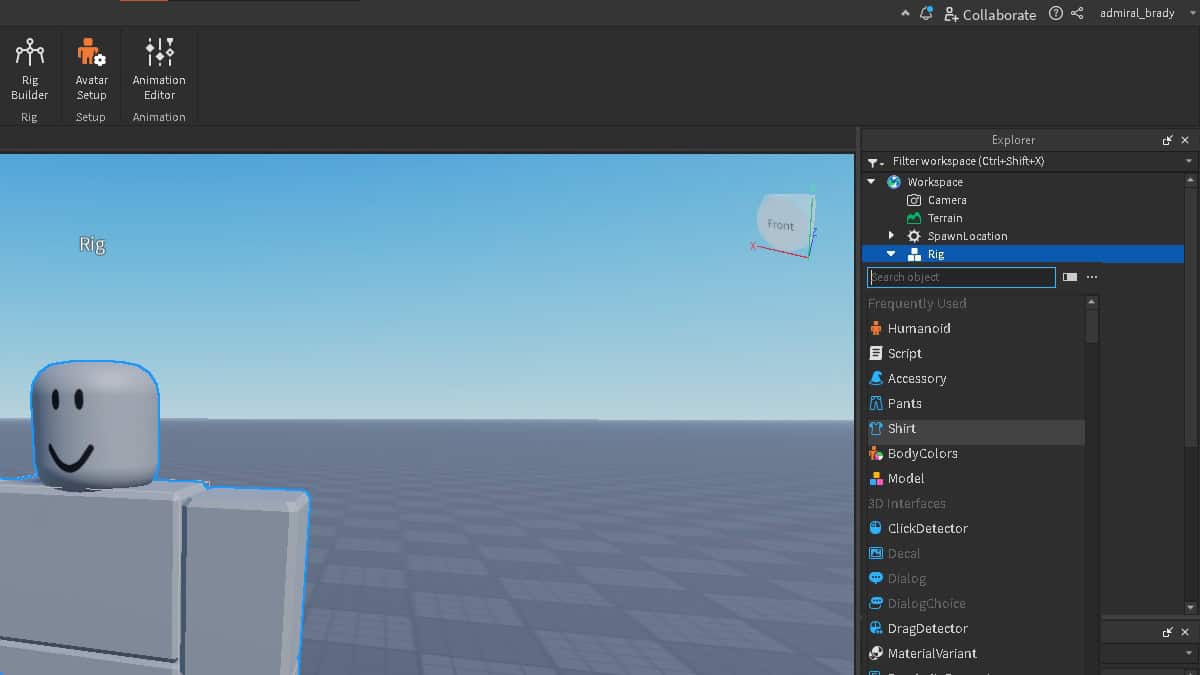The width and height of the screenshot is (1200, 675).
Task: Select Camera in the Explorer tree
Action: click(946, 199)
